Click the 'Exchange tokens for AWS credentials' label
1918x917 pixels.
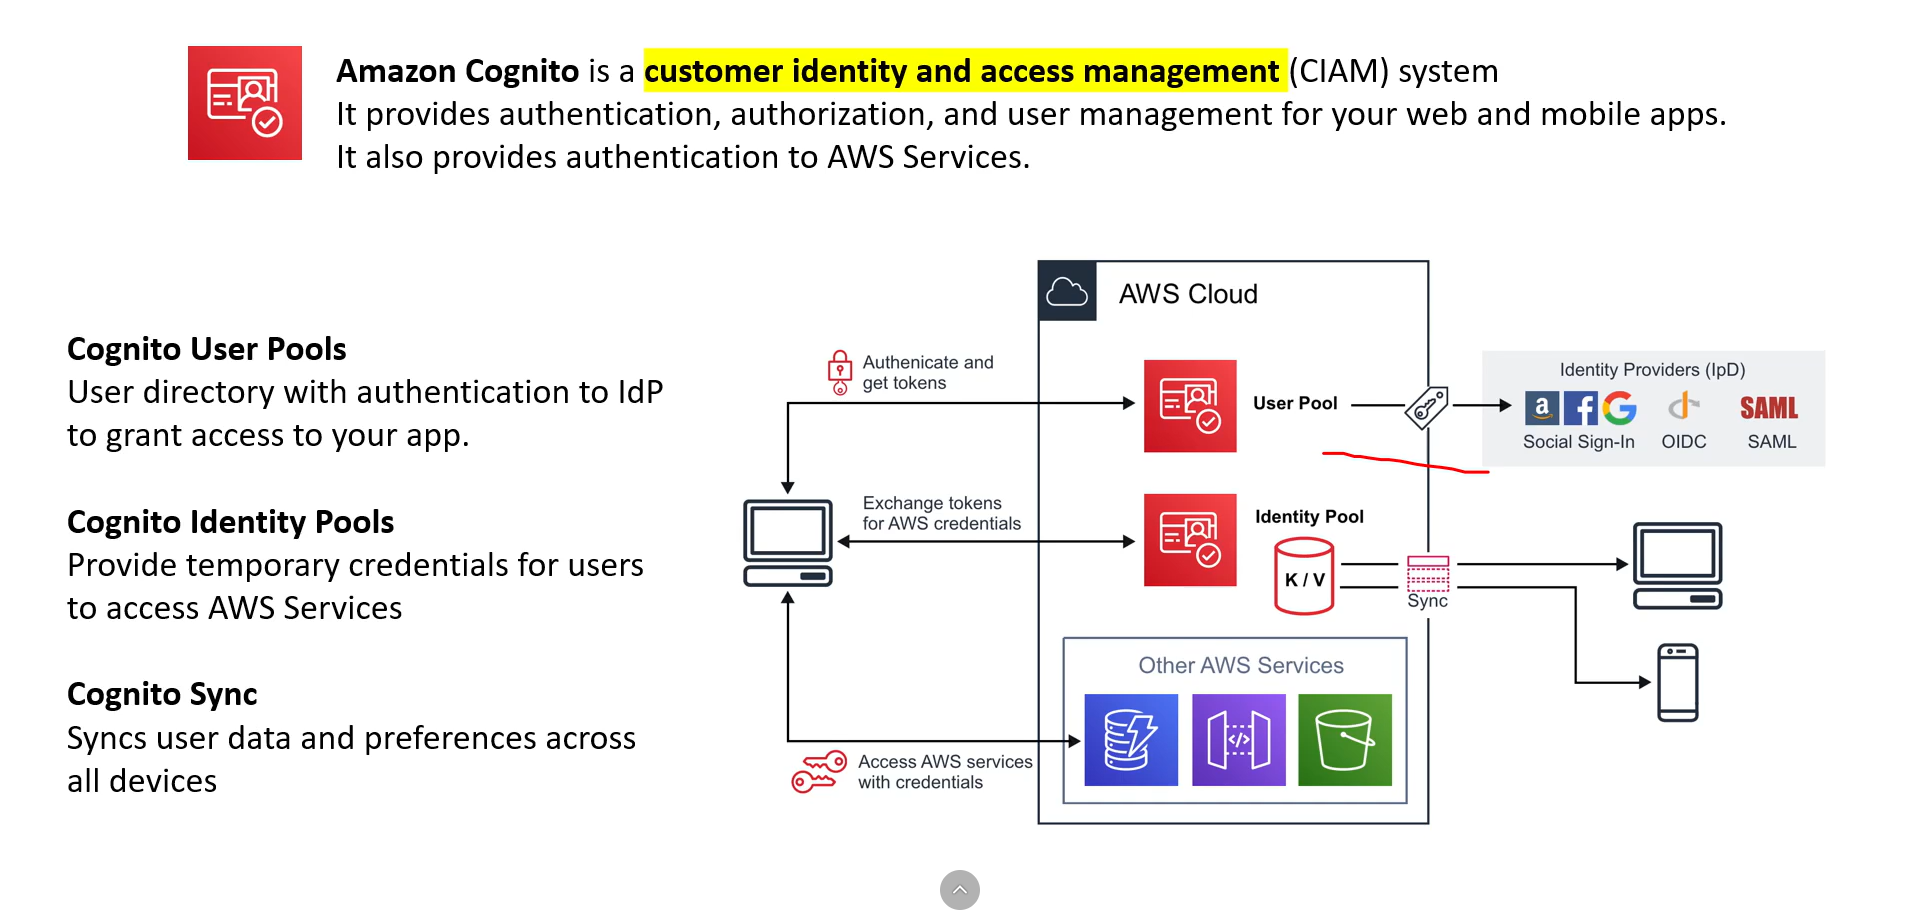pyautogui.click(x=942, y=513)
